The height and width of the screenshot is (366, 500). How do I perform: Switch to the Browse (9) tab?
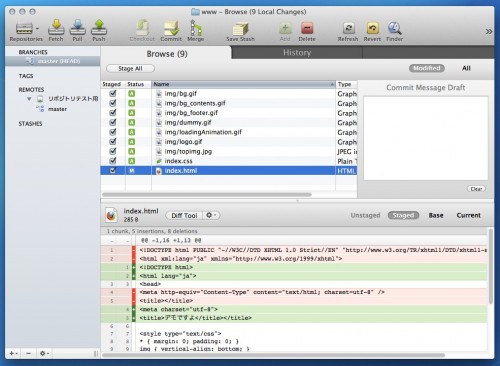coord(167,54)
